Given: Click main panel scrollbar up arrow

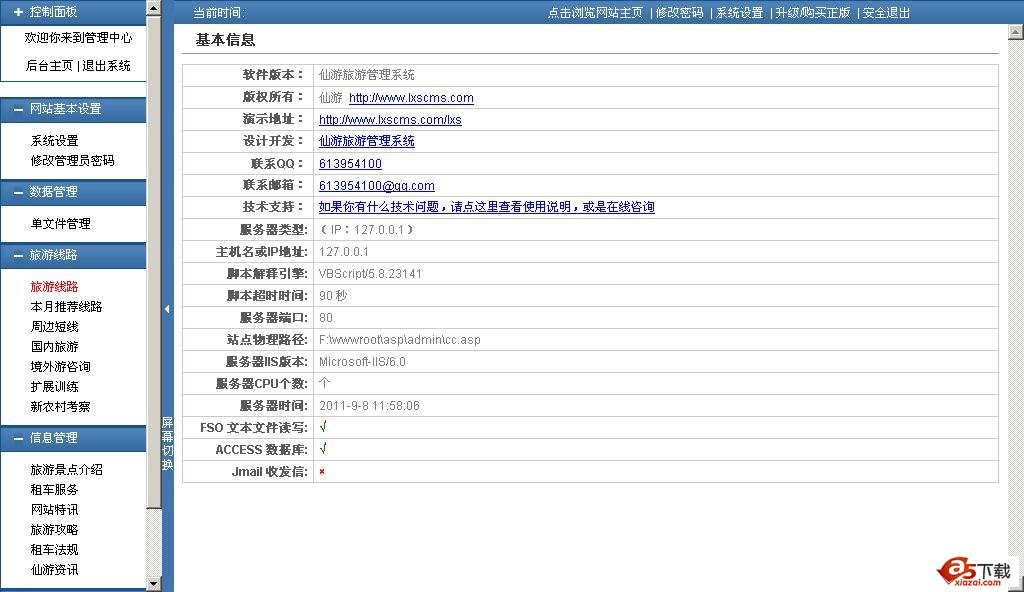Looking at the screenshot, I should pos(1016,31).
